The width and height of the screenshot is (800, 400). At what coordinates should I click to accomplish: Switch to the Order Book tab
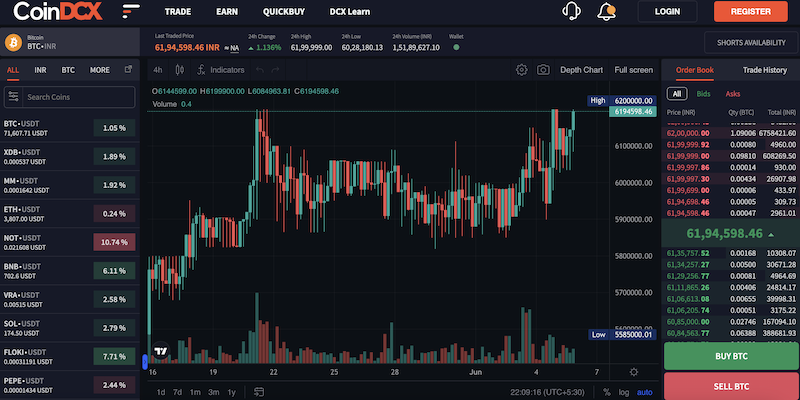694,70
